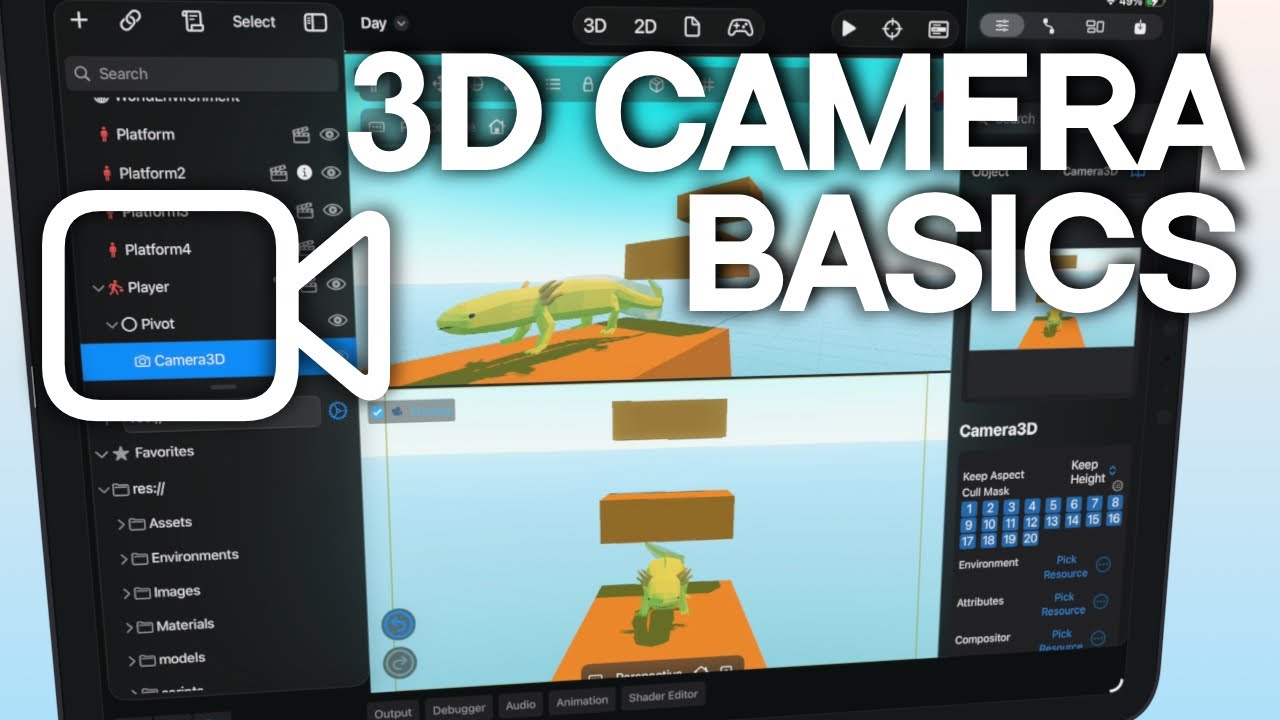
Task: Click the small round icon below Keep Height
Action: click(x=1117, y=486)
